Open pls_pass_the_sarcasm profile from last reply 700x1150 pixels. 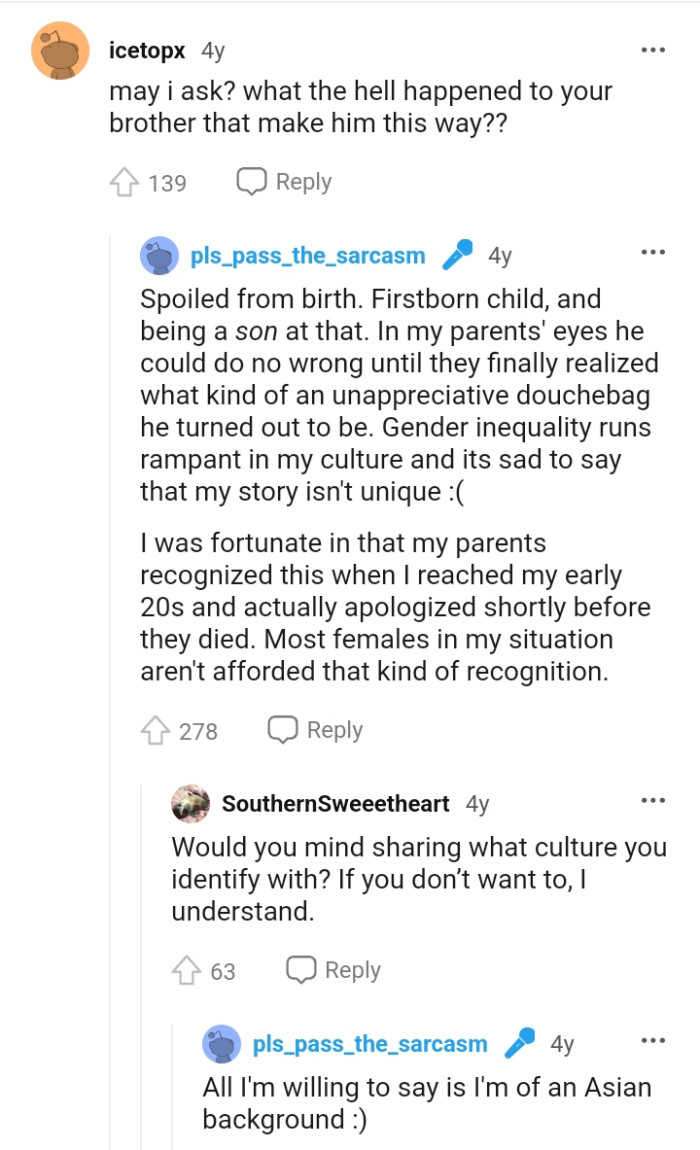tap(370, 1044)
